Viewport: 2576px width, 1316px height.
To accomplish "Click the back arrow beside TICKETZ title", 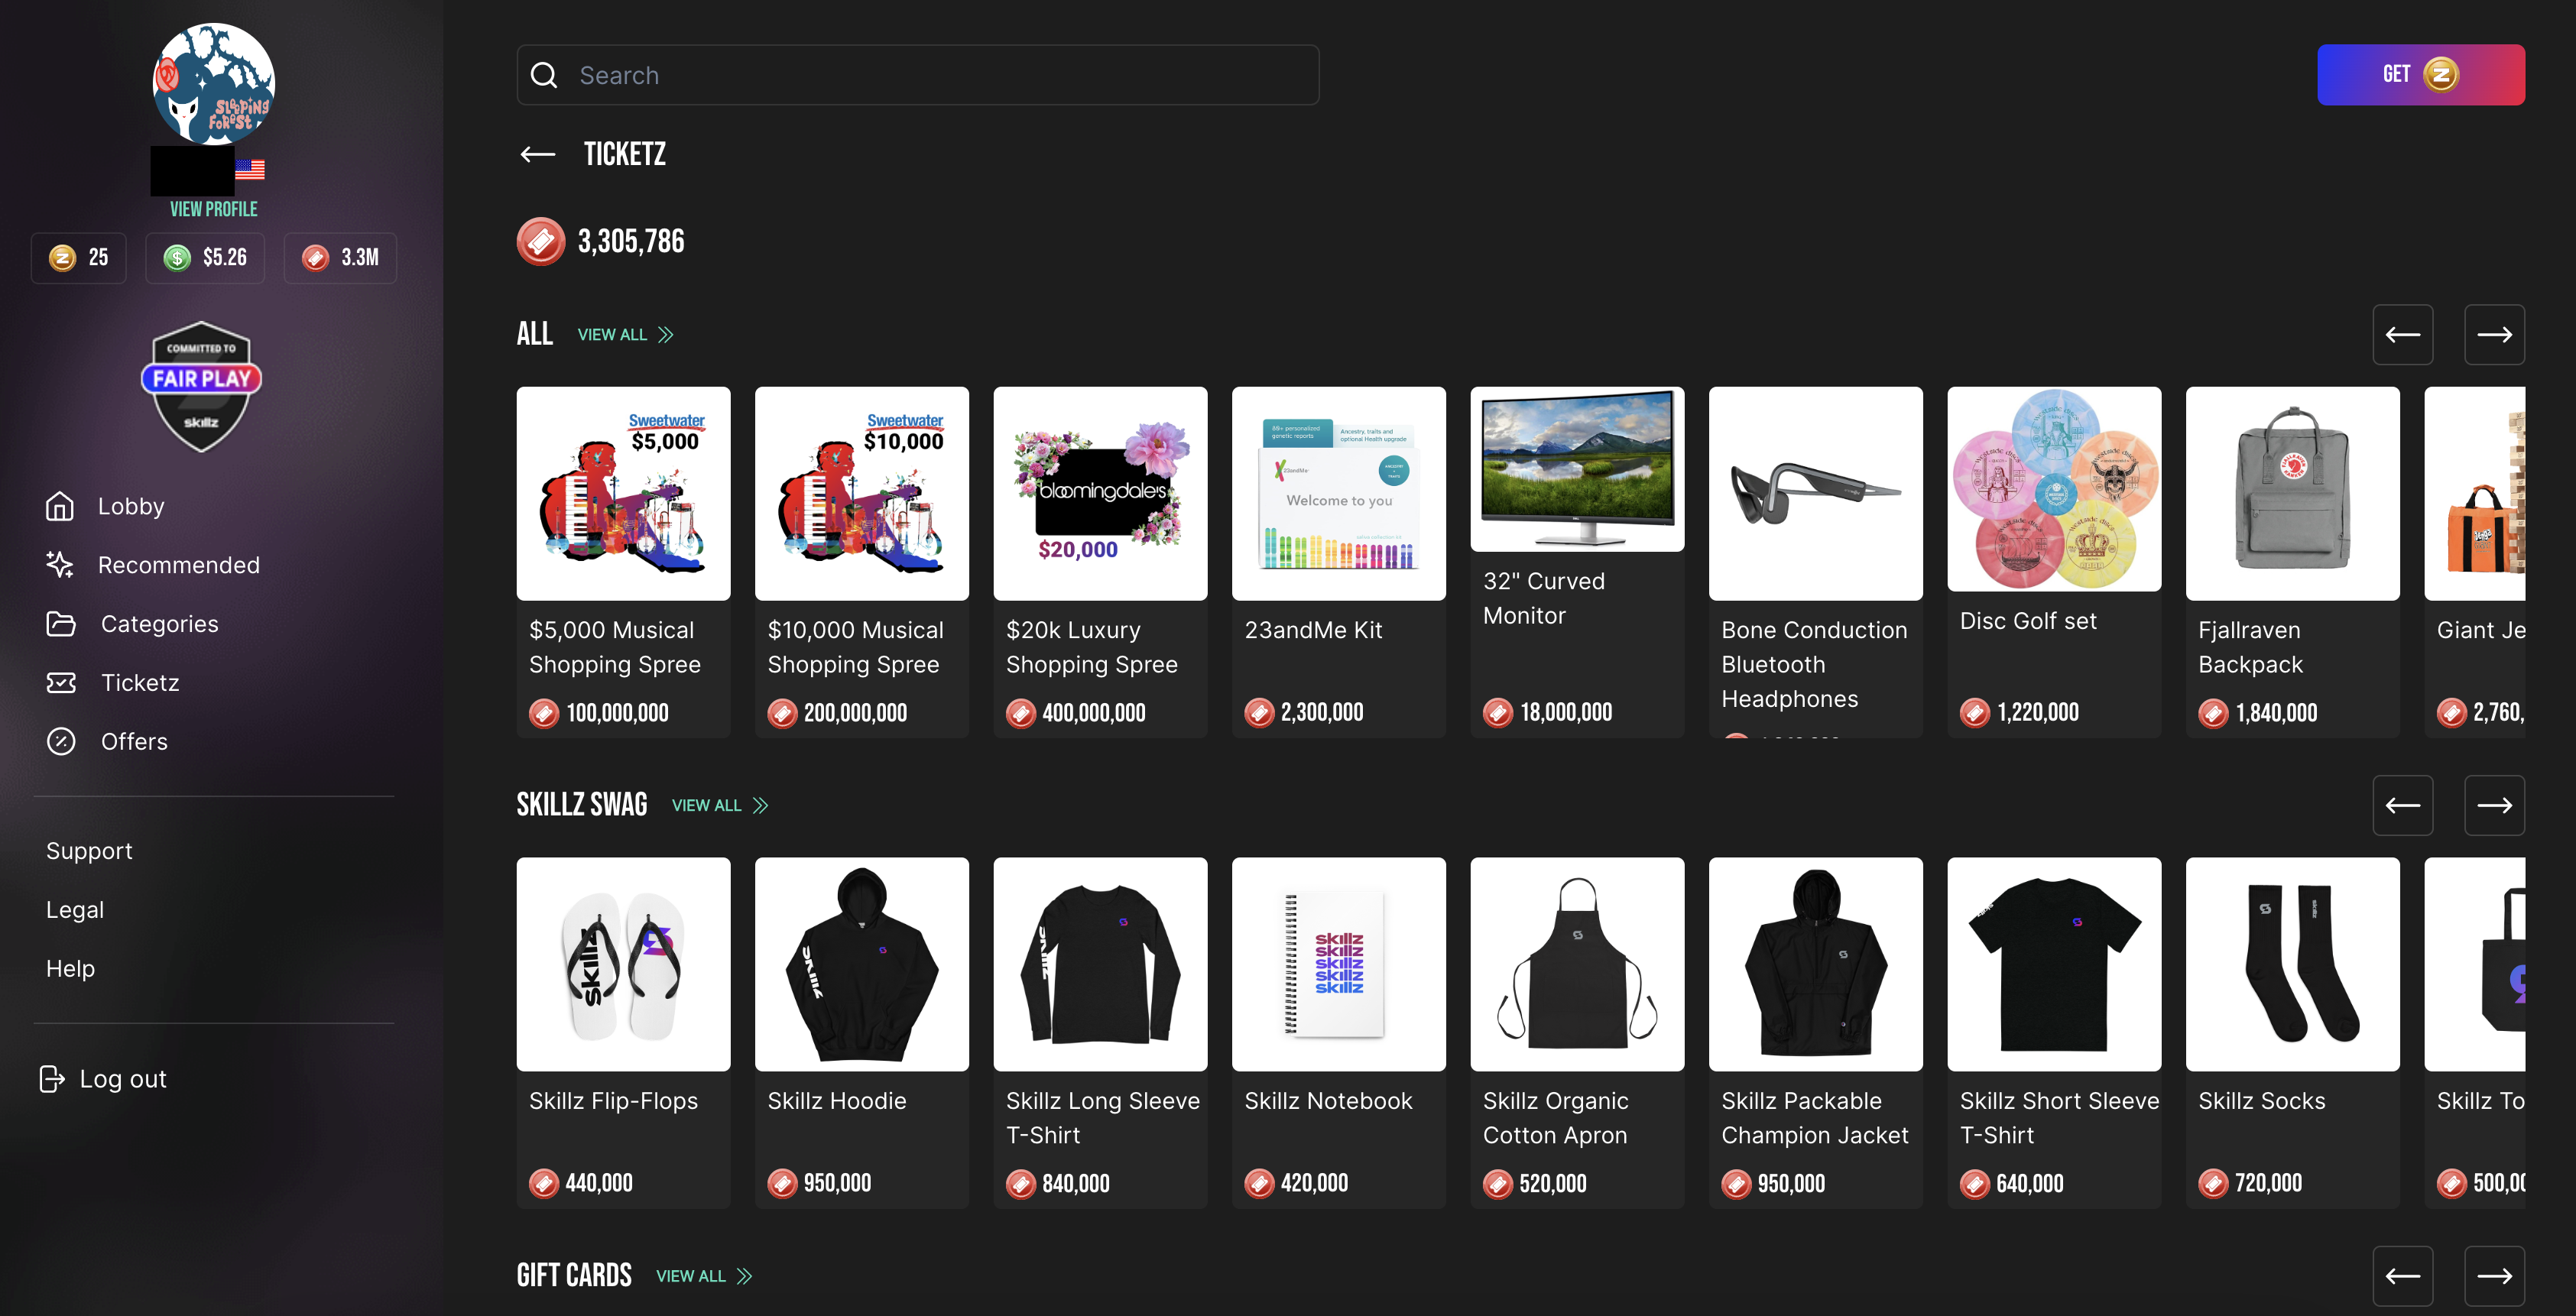I will [538, 154].
